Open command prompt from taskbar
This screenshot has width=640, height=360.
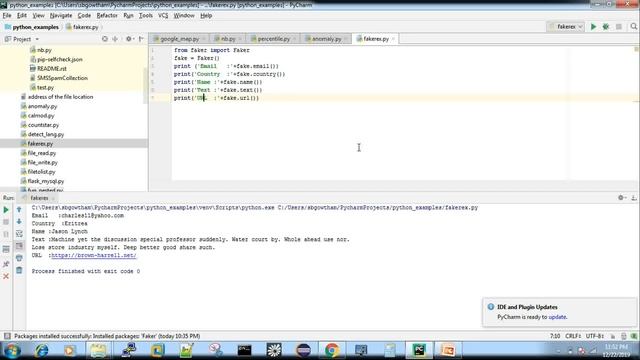(x=244, y=350)
